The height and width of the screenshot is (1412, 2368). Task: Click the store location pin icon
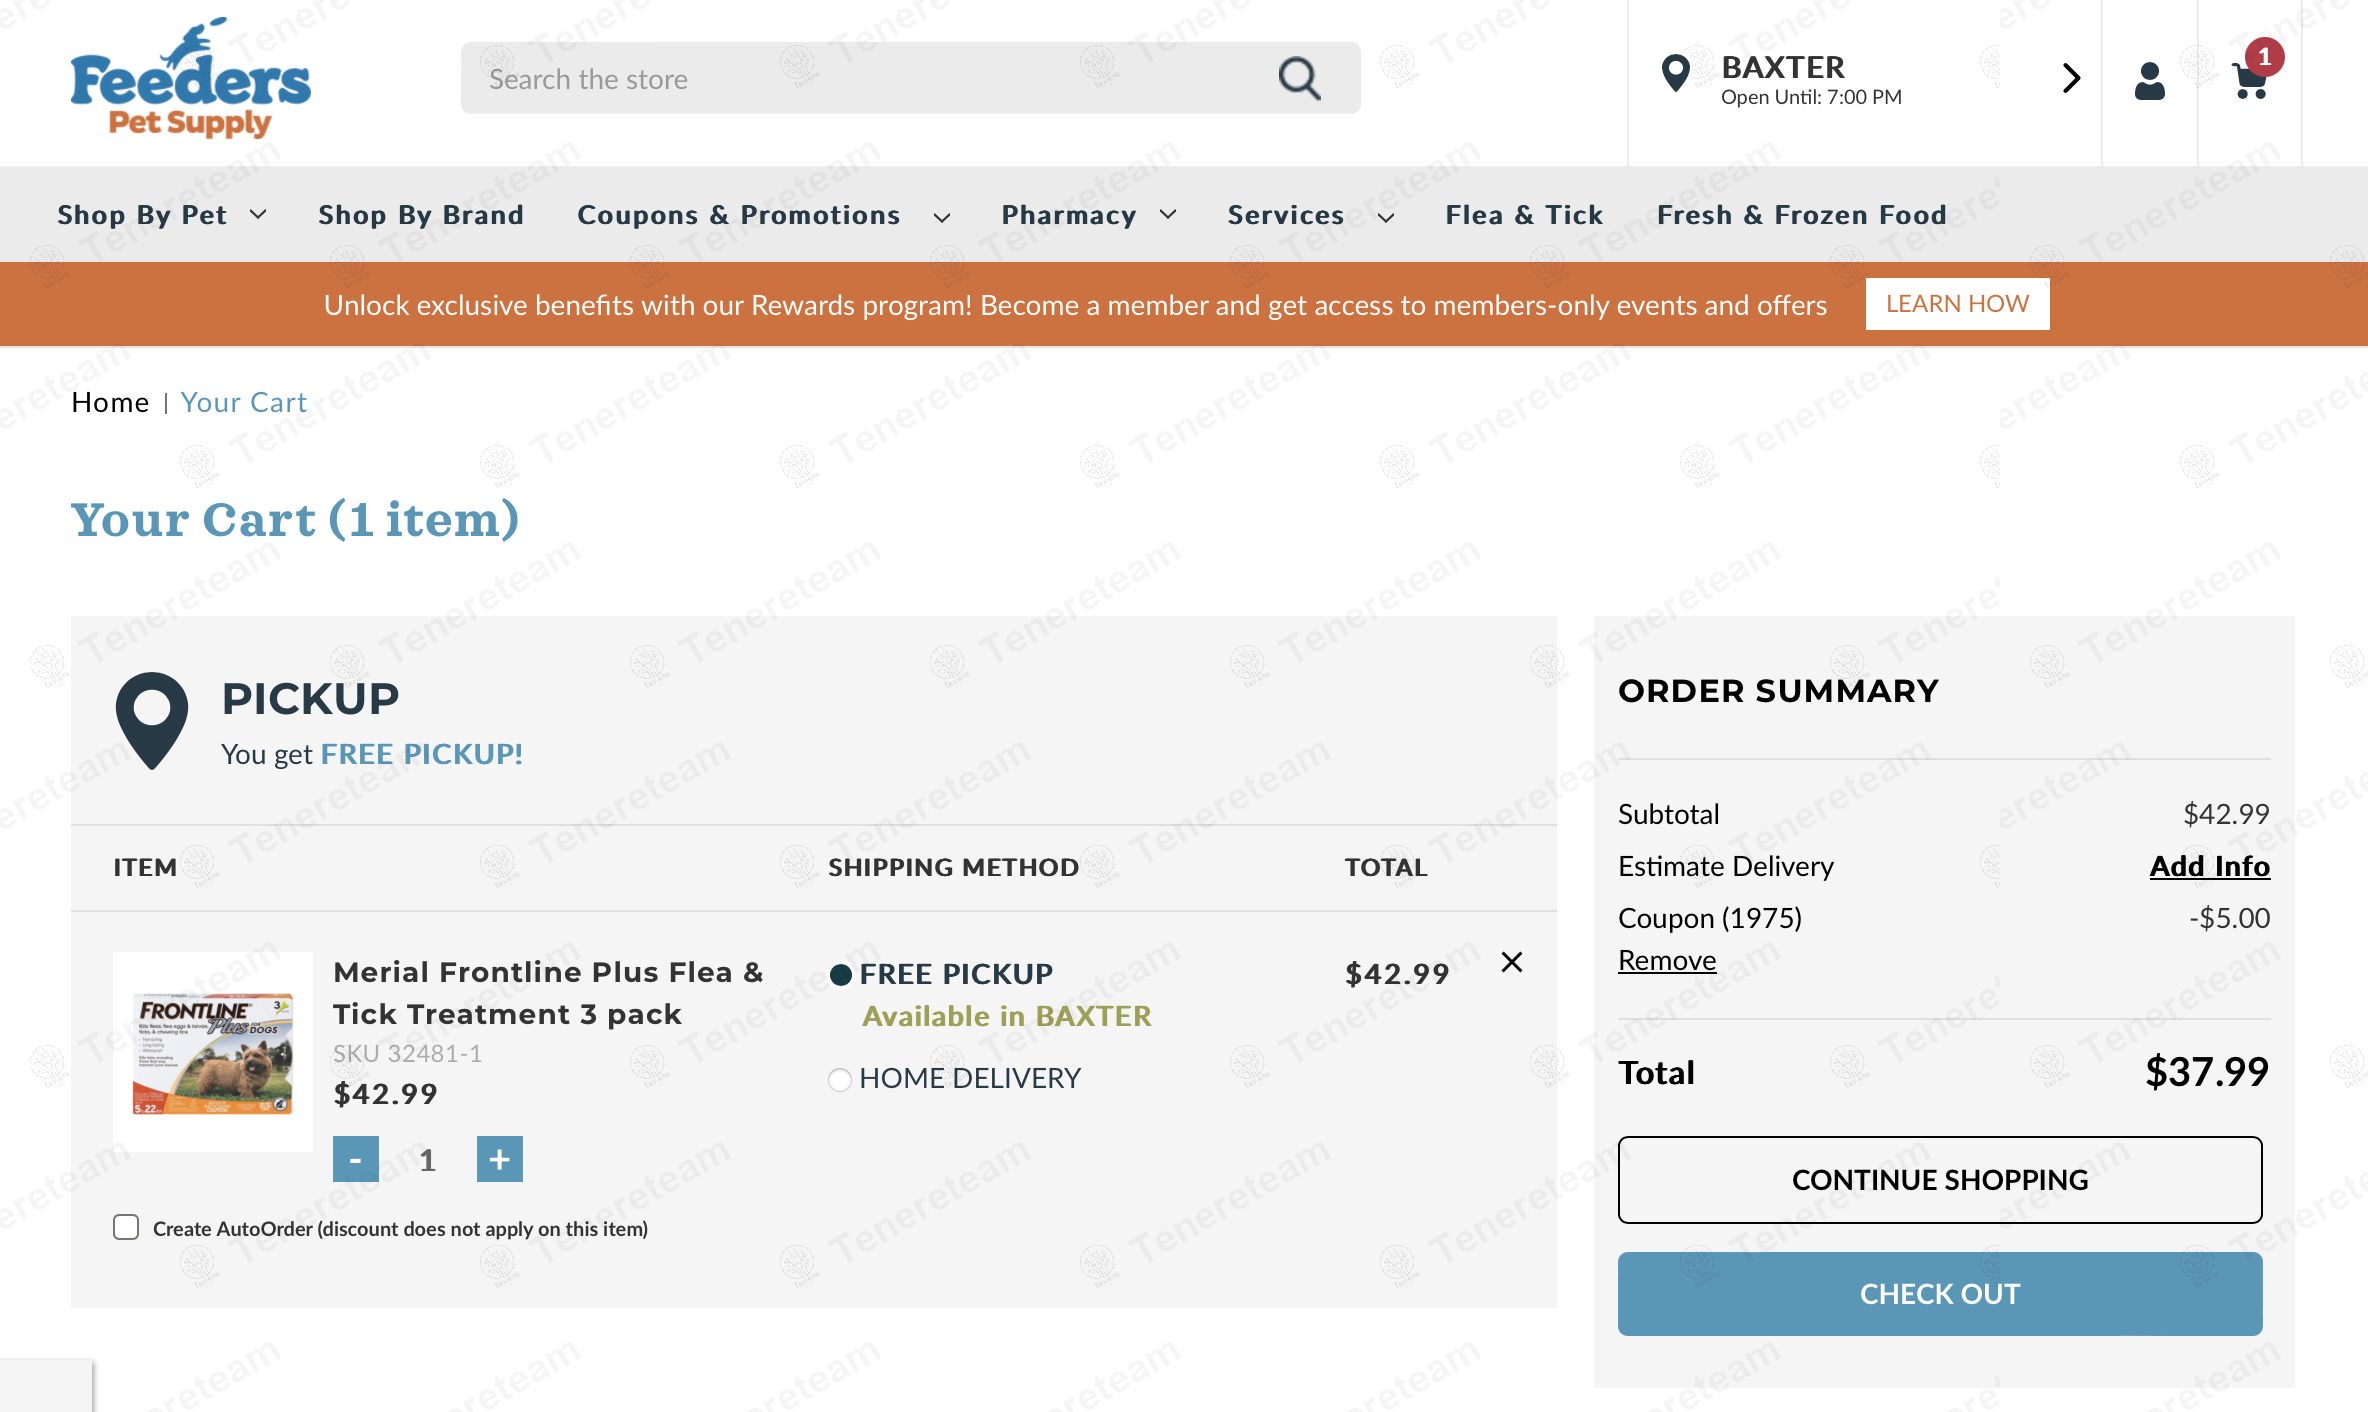coord(1675,74)
